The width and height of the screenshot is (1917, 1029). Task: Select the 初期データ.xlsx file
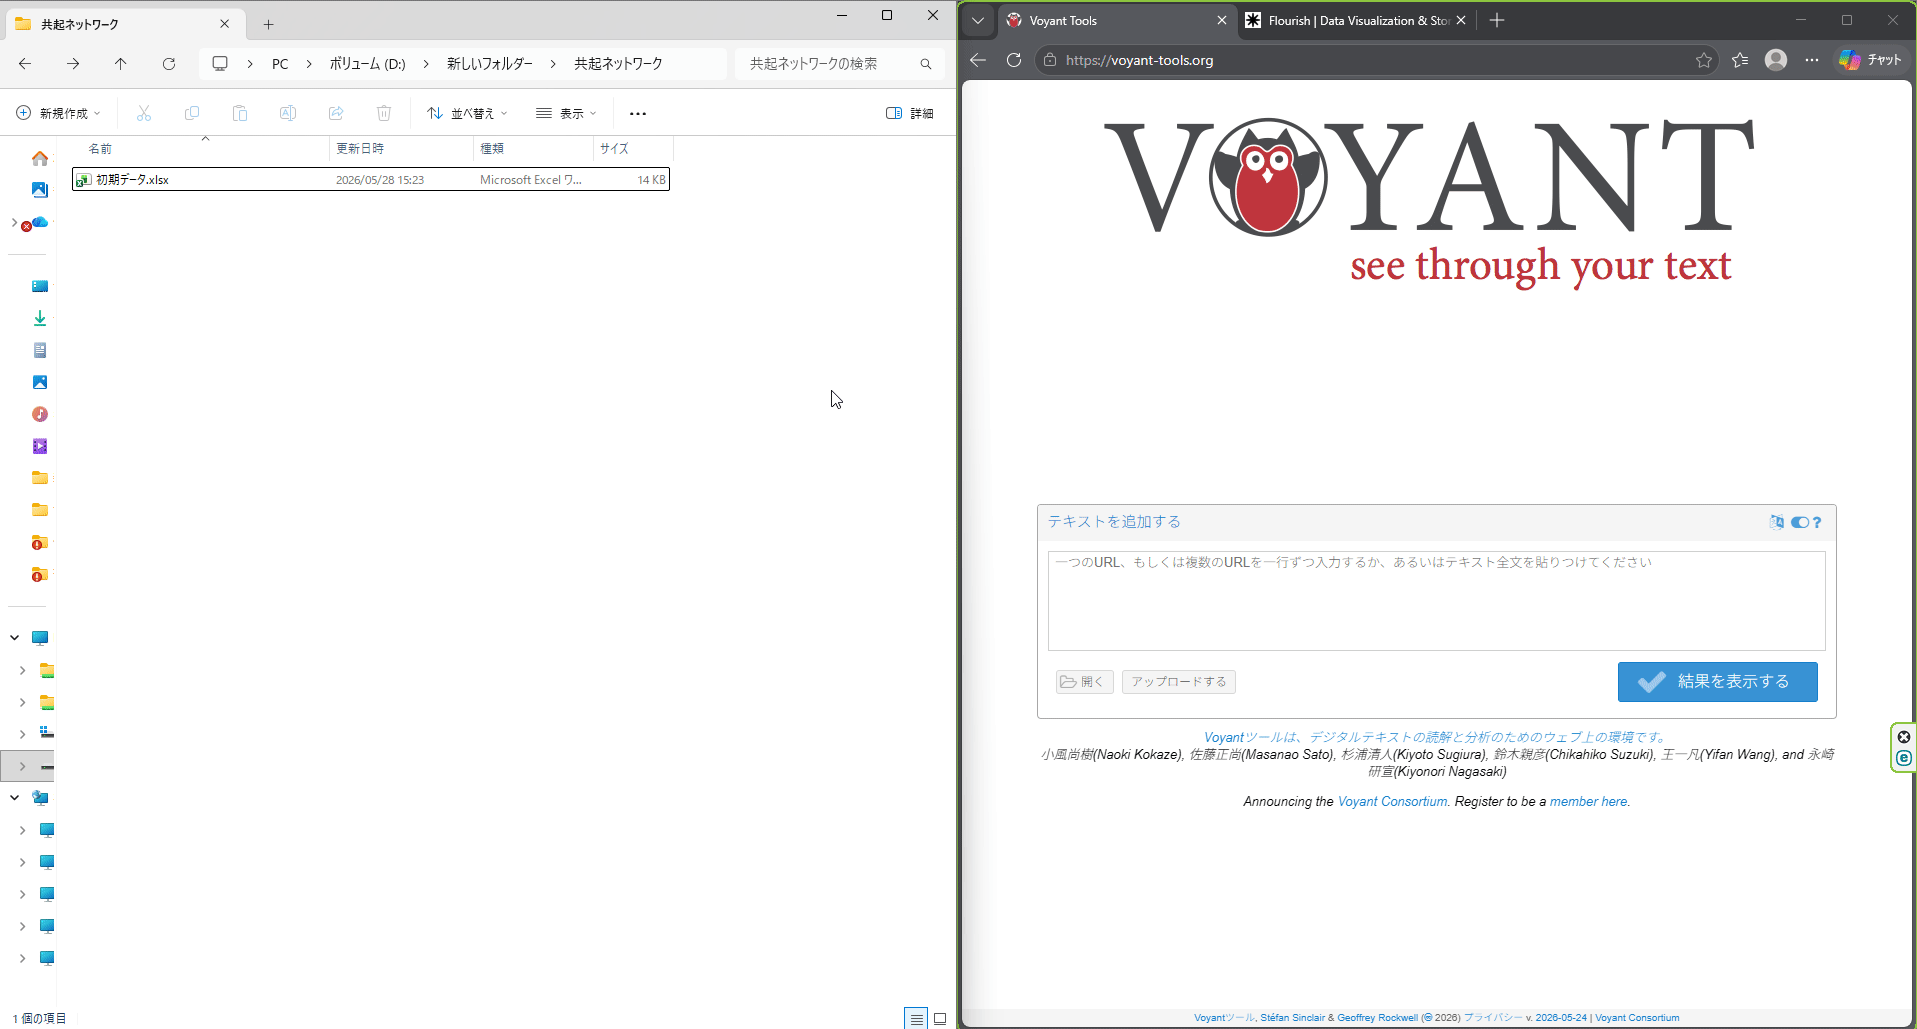coord(371,180)
